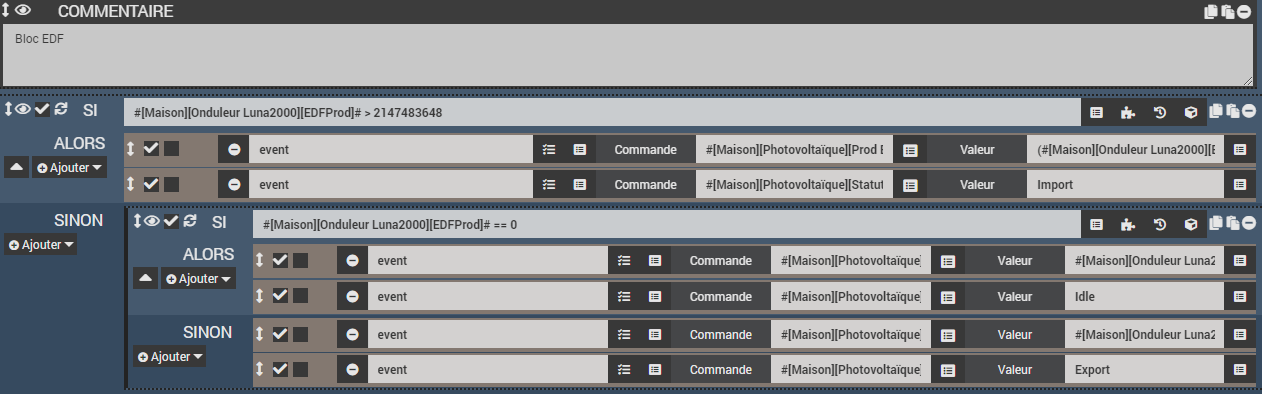Copy the COMMENTAIRE block

[1212, 12]
